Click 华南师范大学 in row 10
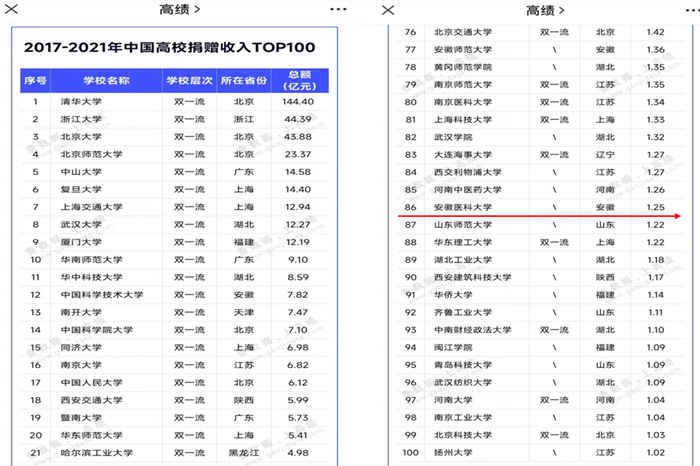 92,259
